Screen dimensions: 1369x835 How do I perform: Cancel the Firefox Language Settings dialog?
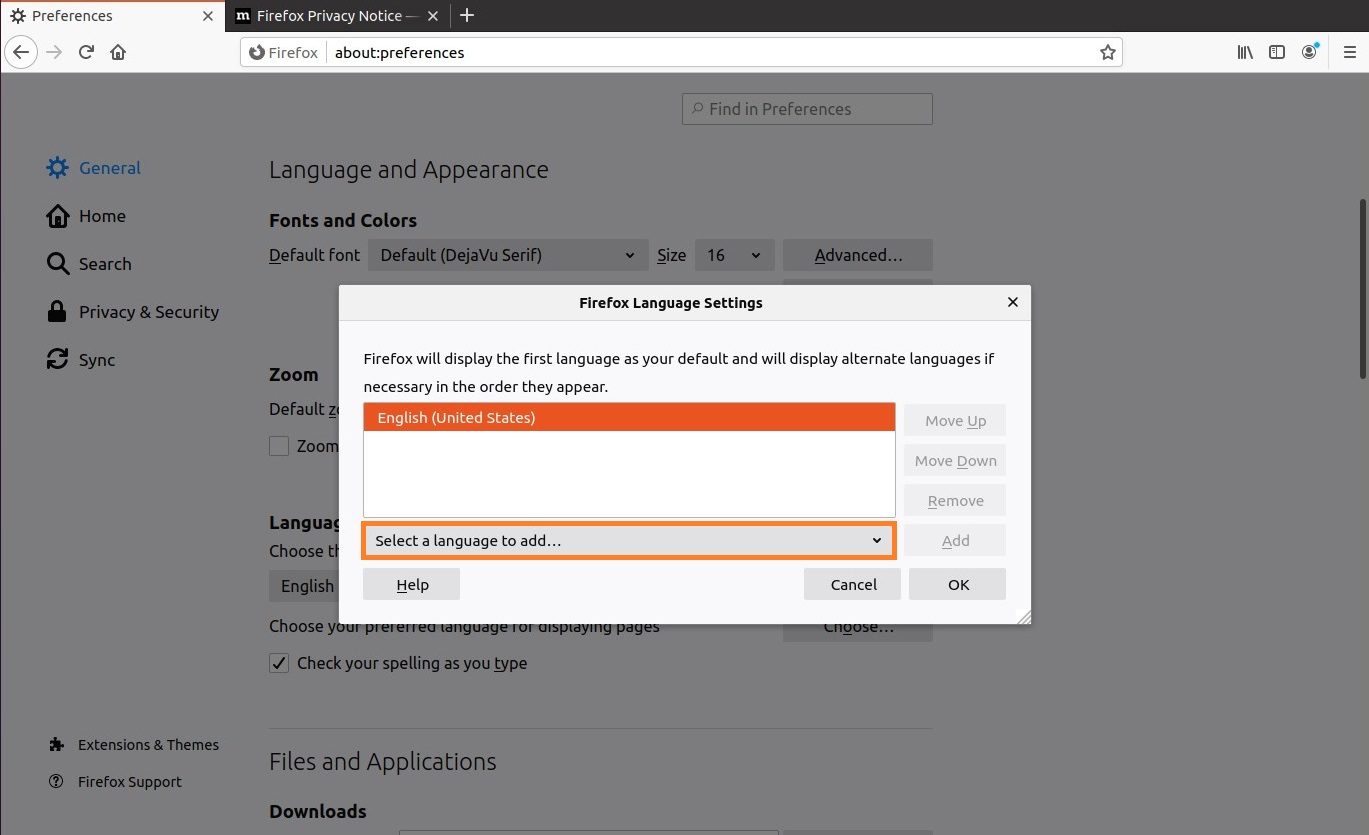pyautogui.click(x=852, y=585)
